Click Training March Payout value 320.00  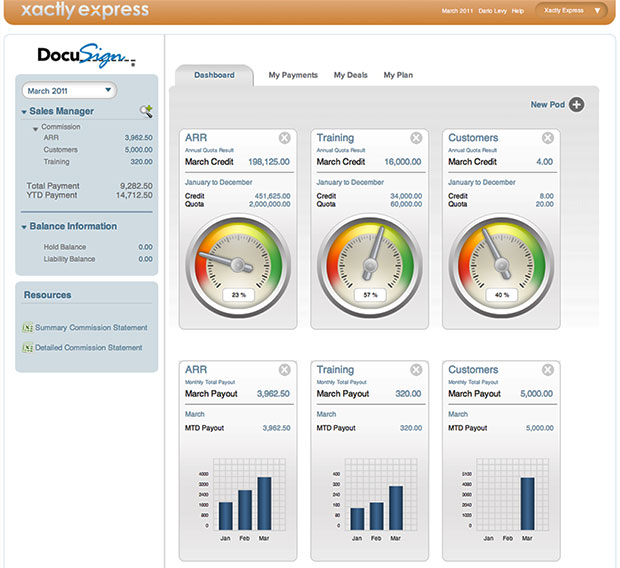pyautogui.click(x=408, y=394)
